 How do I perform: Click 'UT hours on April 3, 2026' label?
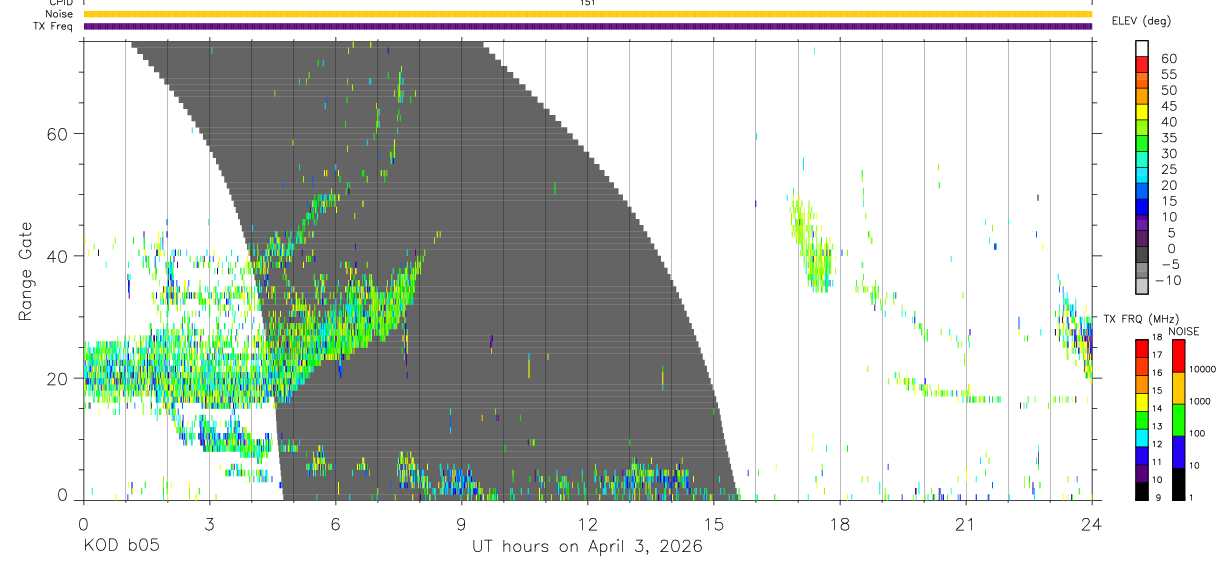[587, 547]
